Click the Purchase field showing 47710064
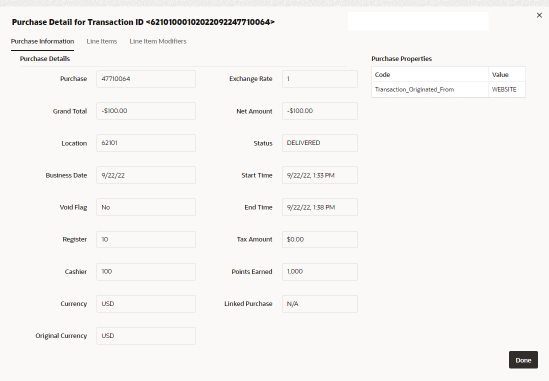549x381 pixels. pos(146,79)
